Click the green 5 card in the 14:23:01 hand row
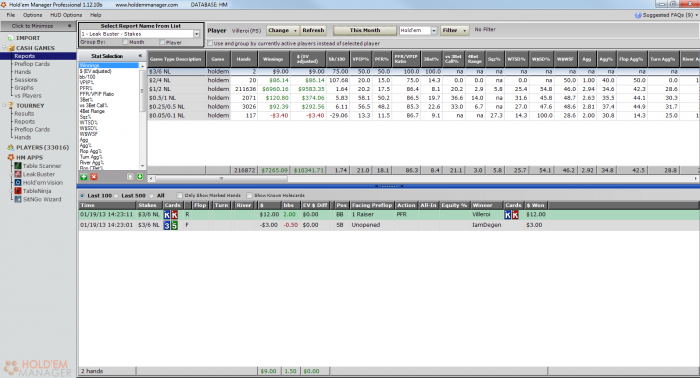 pos(175,225)
